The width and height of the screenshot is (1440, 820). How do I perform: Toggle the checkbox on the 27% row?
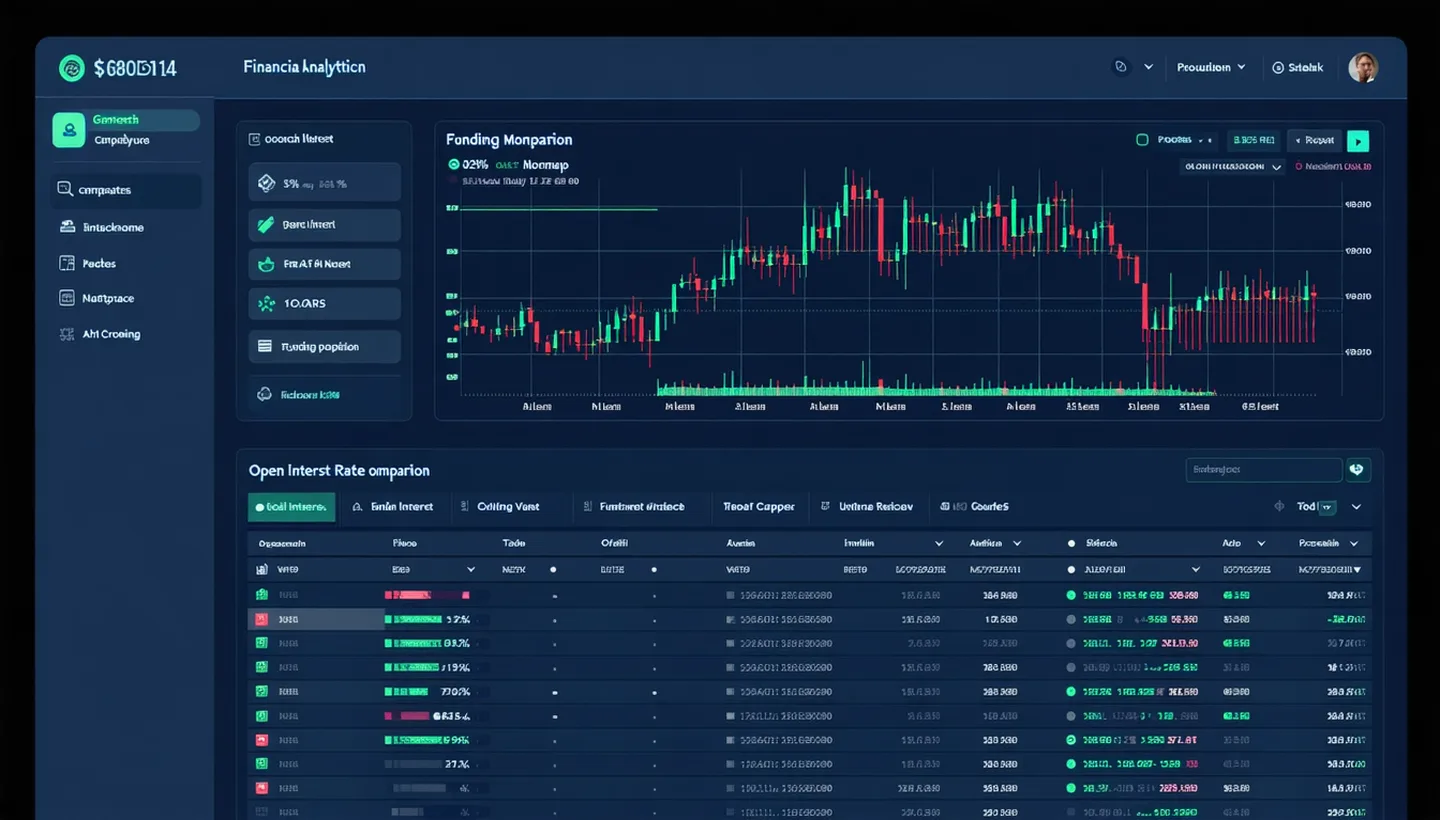(261, 764)
